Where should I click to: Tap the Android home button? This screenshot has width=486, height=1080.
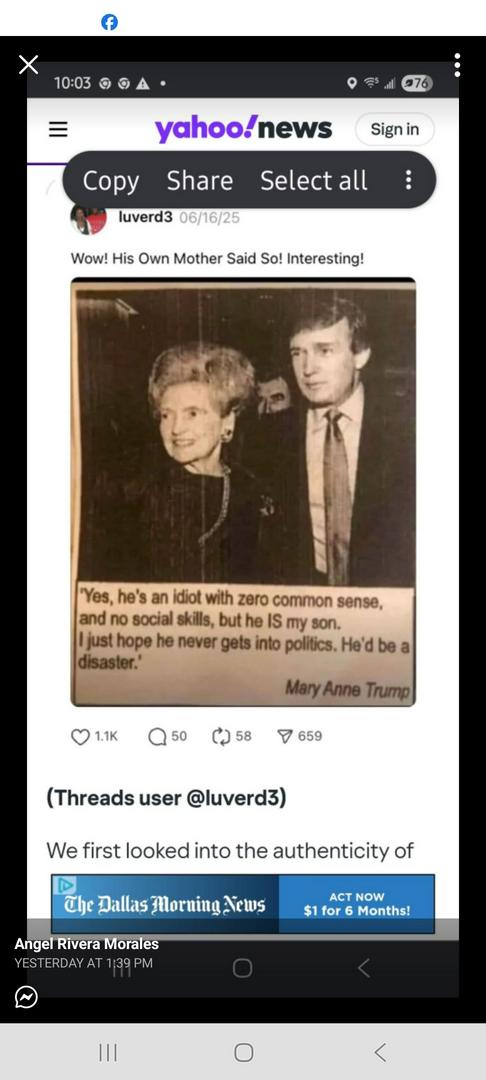244,1052
